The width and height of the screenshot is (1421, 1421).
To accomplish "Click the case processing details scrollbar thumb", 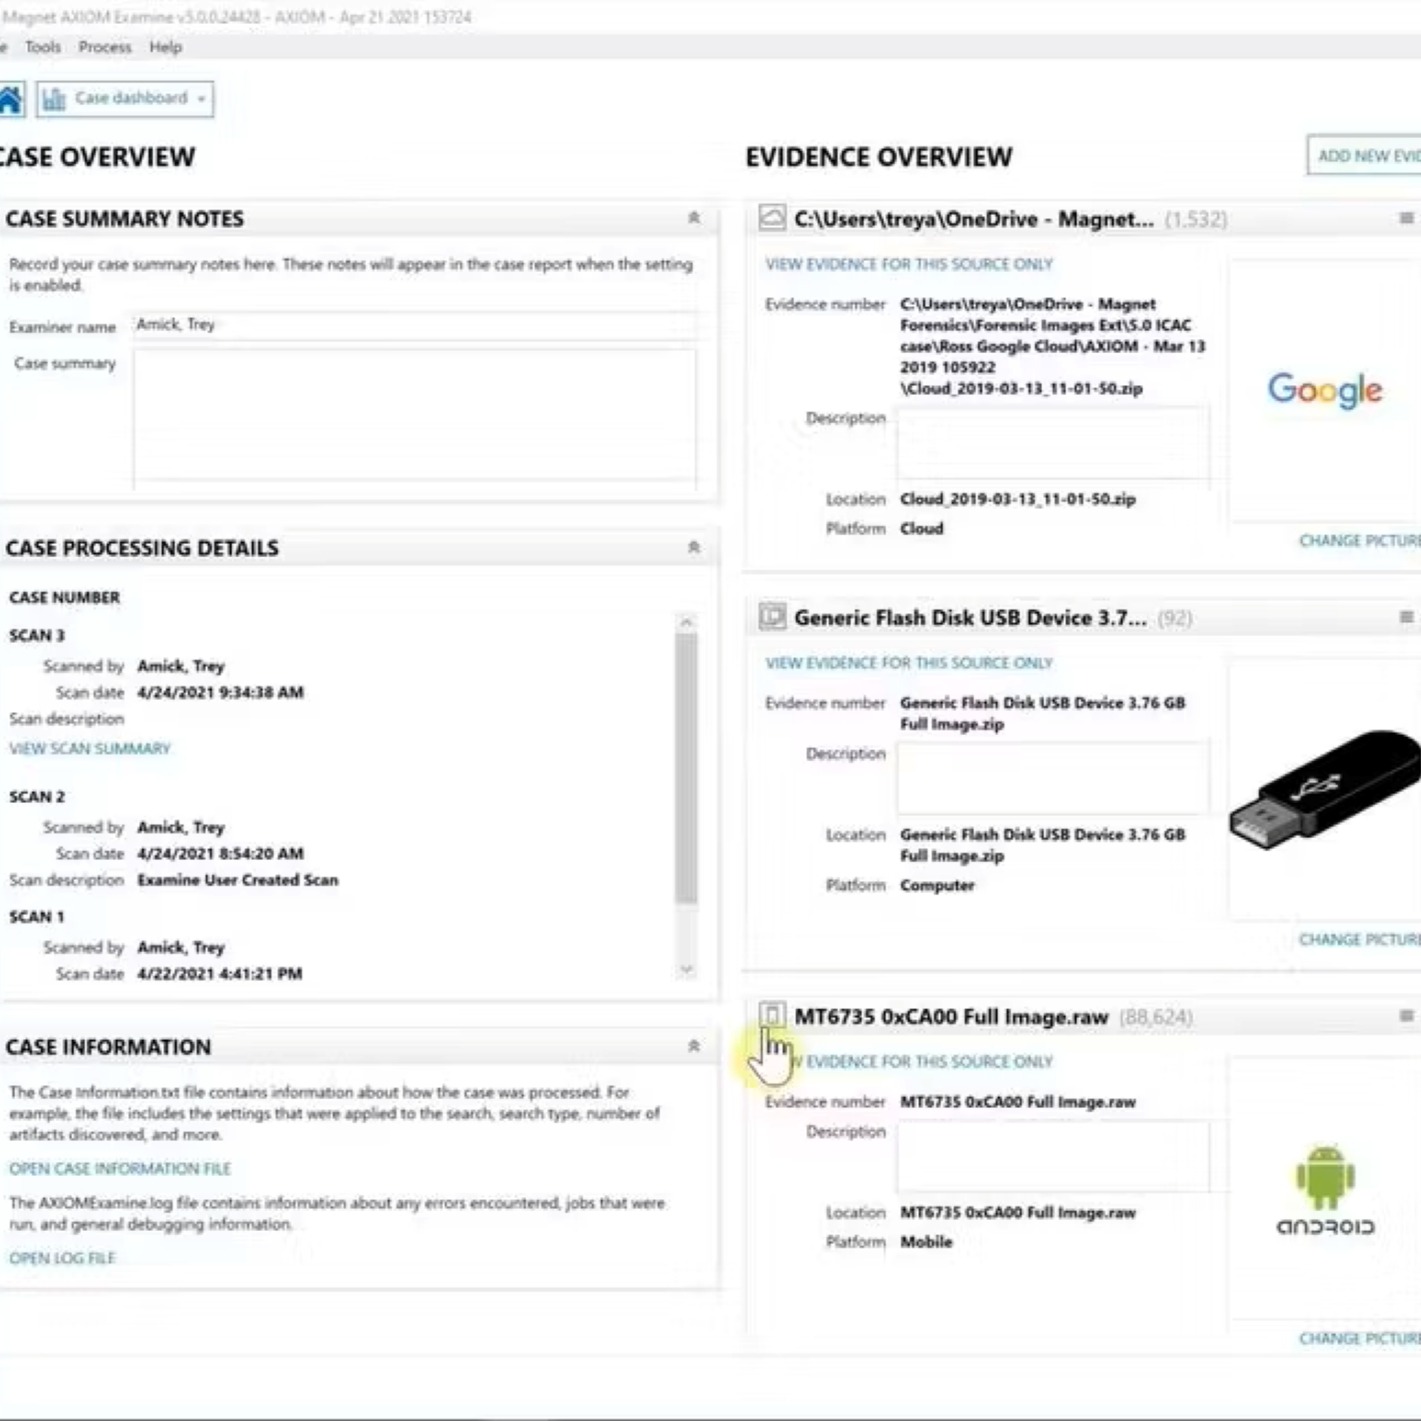I will click(x=686, y=768).
